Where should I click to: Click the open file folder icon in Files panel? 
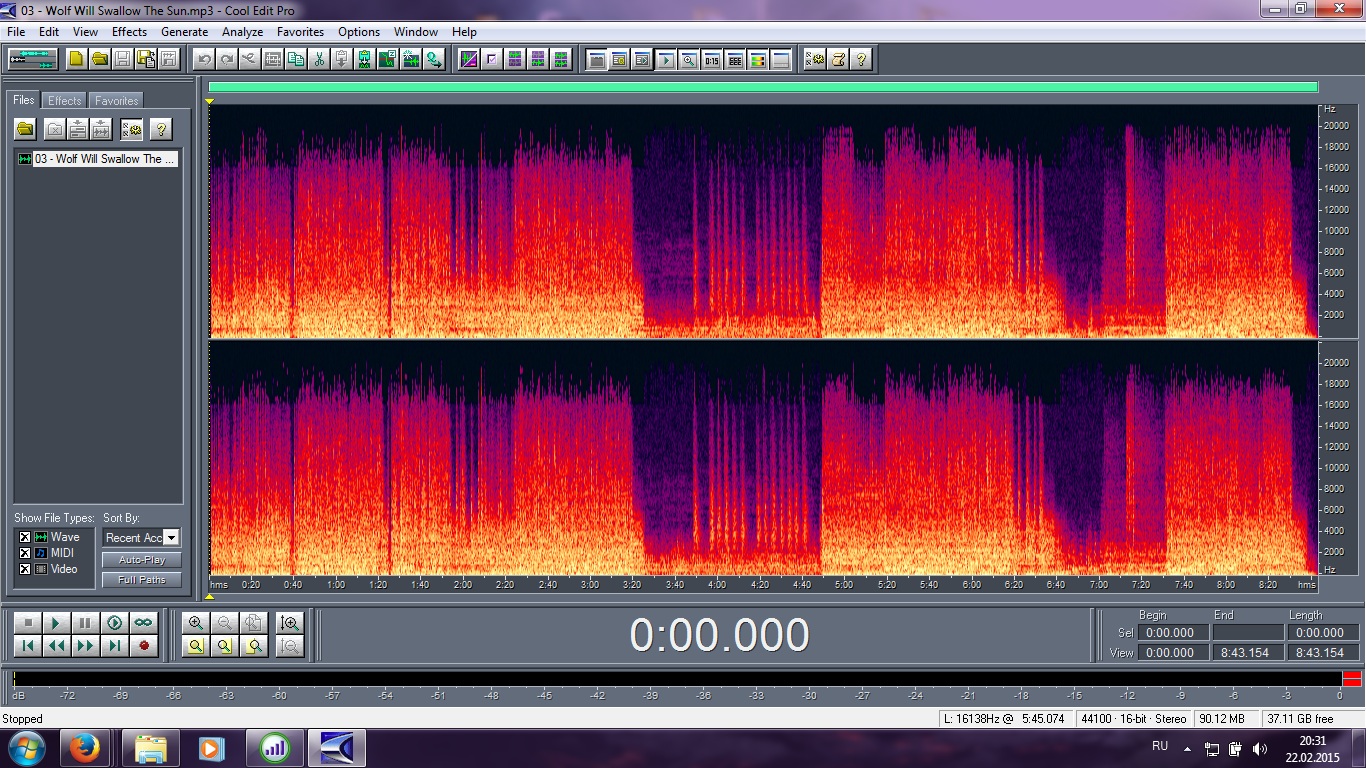(x=25, y=129)
